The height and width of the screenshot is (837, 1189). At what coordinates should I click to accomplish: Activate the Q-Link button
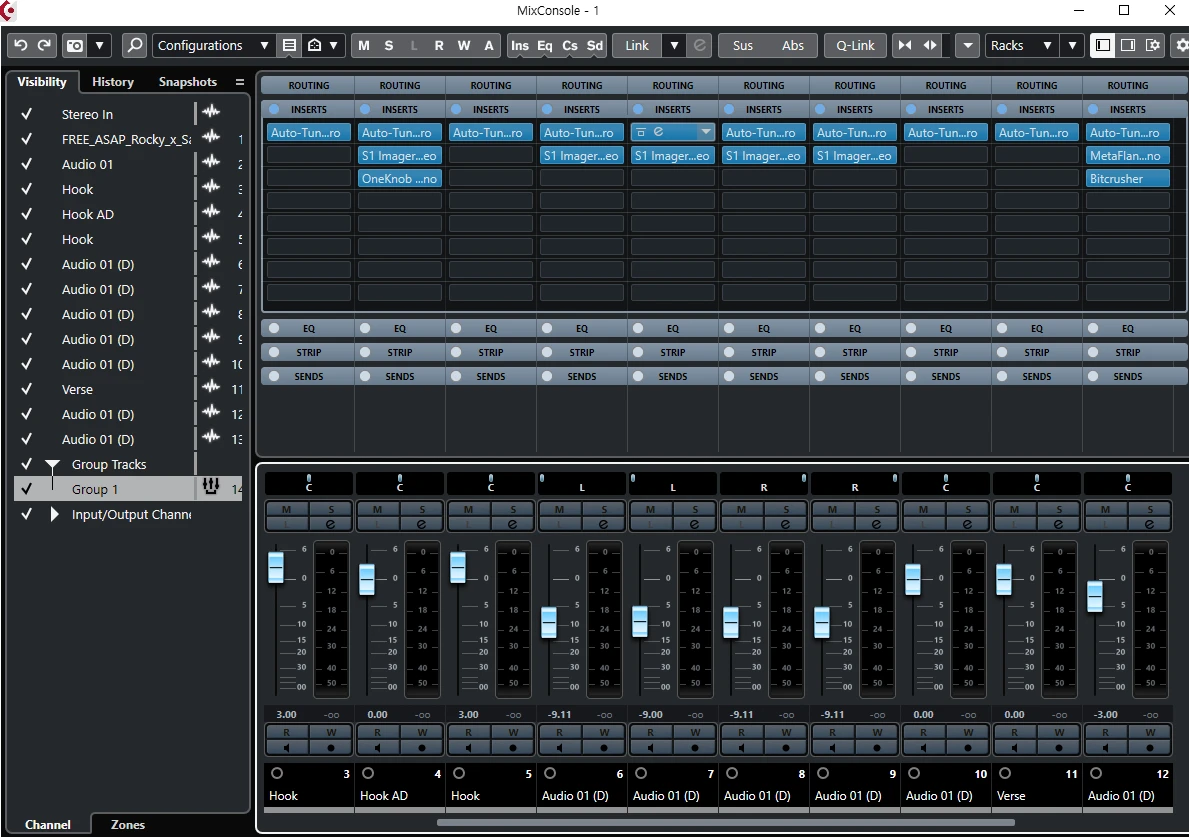[x=855, y=45]
